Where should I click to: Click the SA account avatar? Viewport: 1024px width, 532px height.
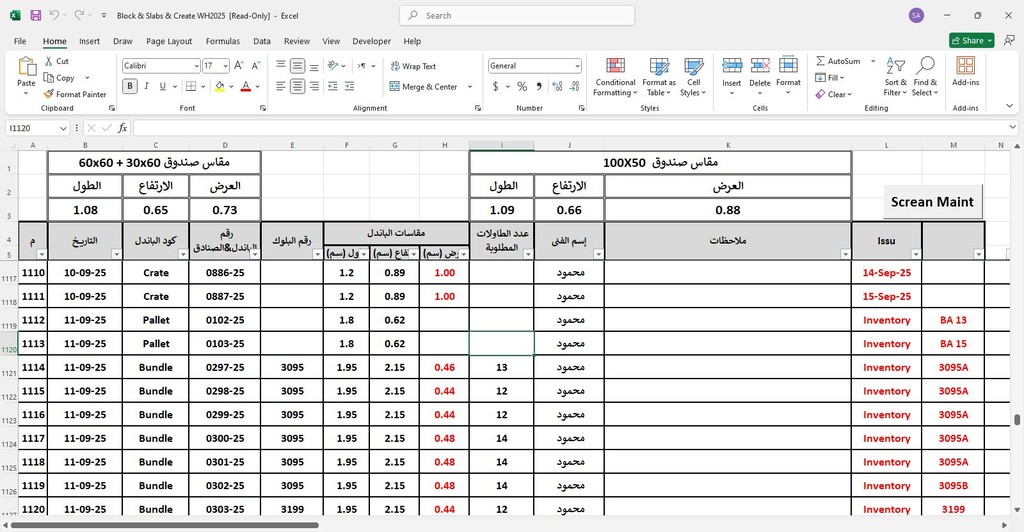(916, 15)
